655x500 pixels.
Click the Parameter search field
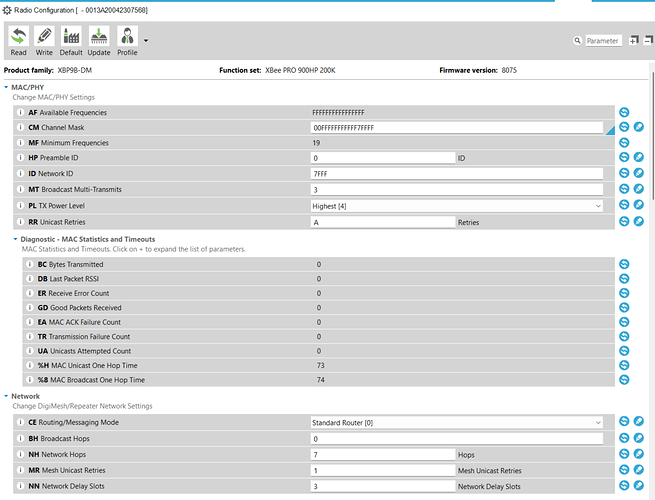[603, 41]
